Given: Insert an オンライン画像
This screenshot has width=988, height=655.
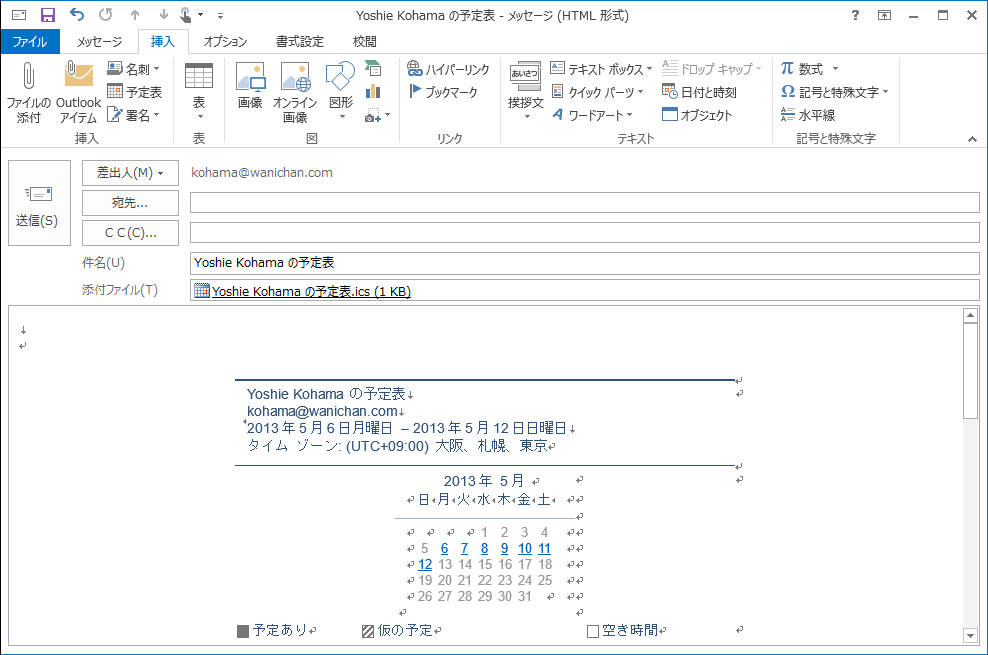Looking at the screenshot, I should pos(295,92).
